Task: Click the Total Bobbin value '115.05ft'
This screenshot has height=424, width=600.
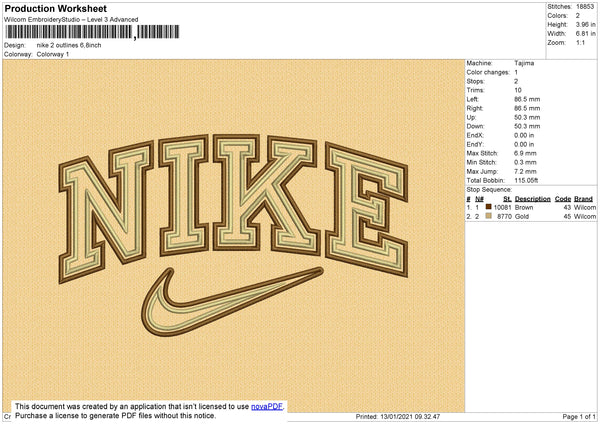Action: tap(526, 180)
